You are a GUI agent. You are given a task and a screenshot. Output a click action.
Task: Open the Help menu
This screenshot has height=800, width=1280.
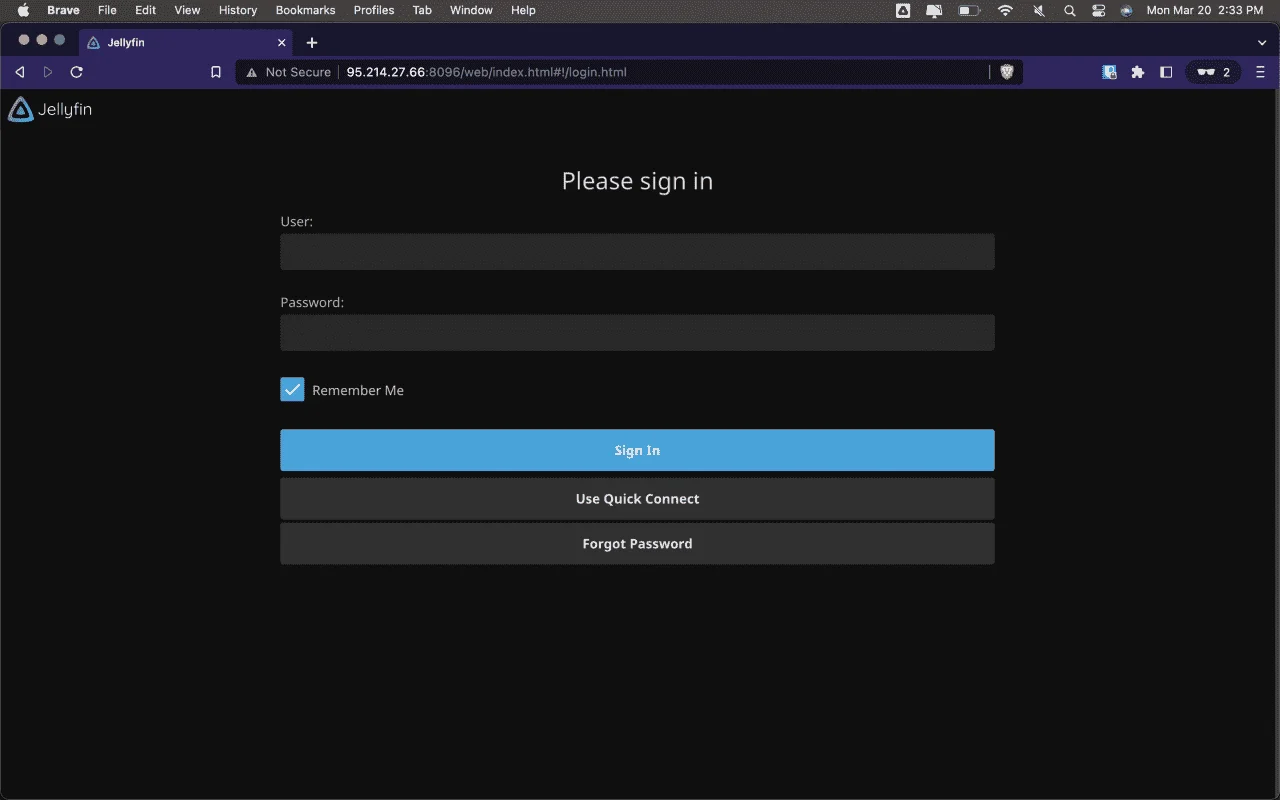[x=523, y=10]
